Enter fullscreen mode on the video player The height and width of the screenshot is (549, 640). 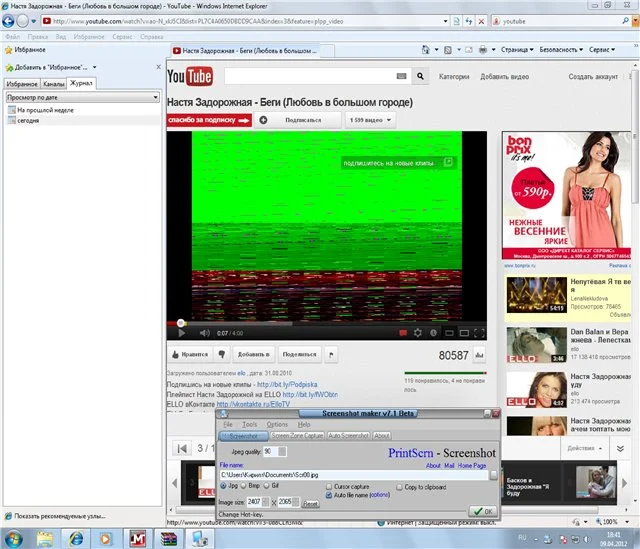click(x=480, y=333)
